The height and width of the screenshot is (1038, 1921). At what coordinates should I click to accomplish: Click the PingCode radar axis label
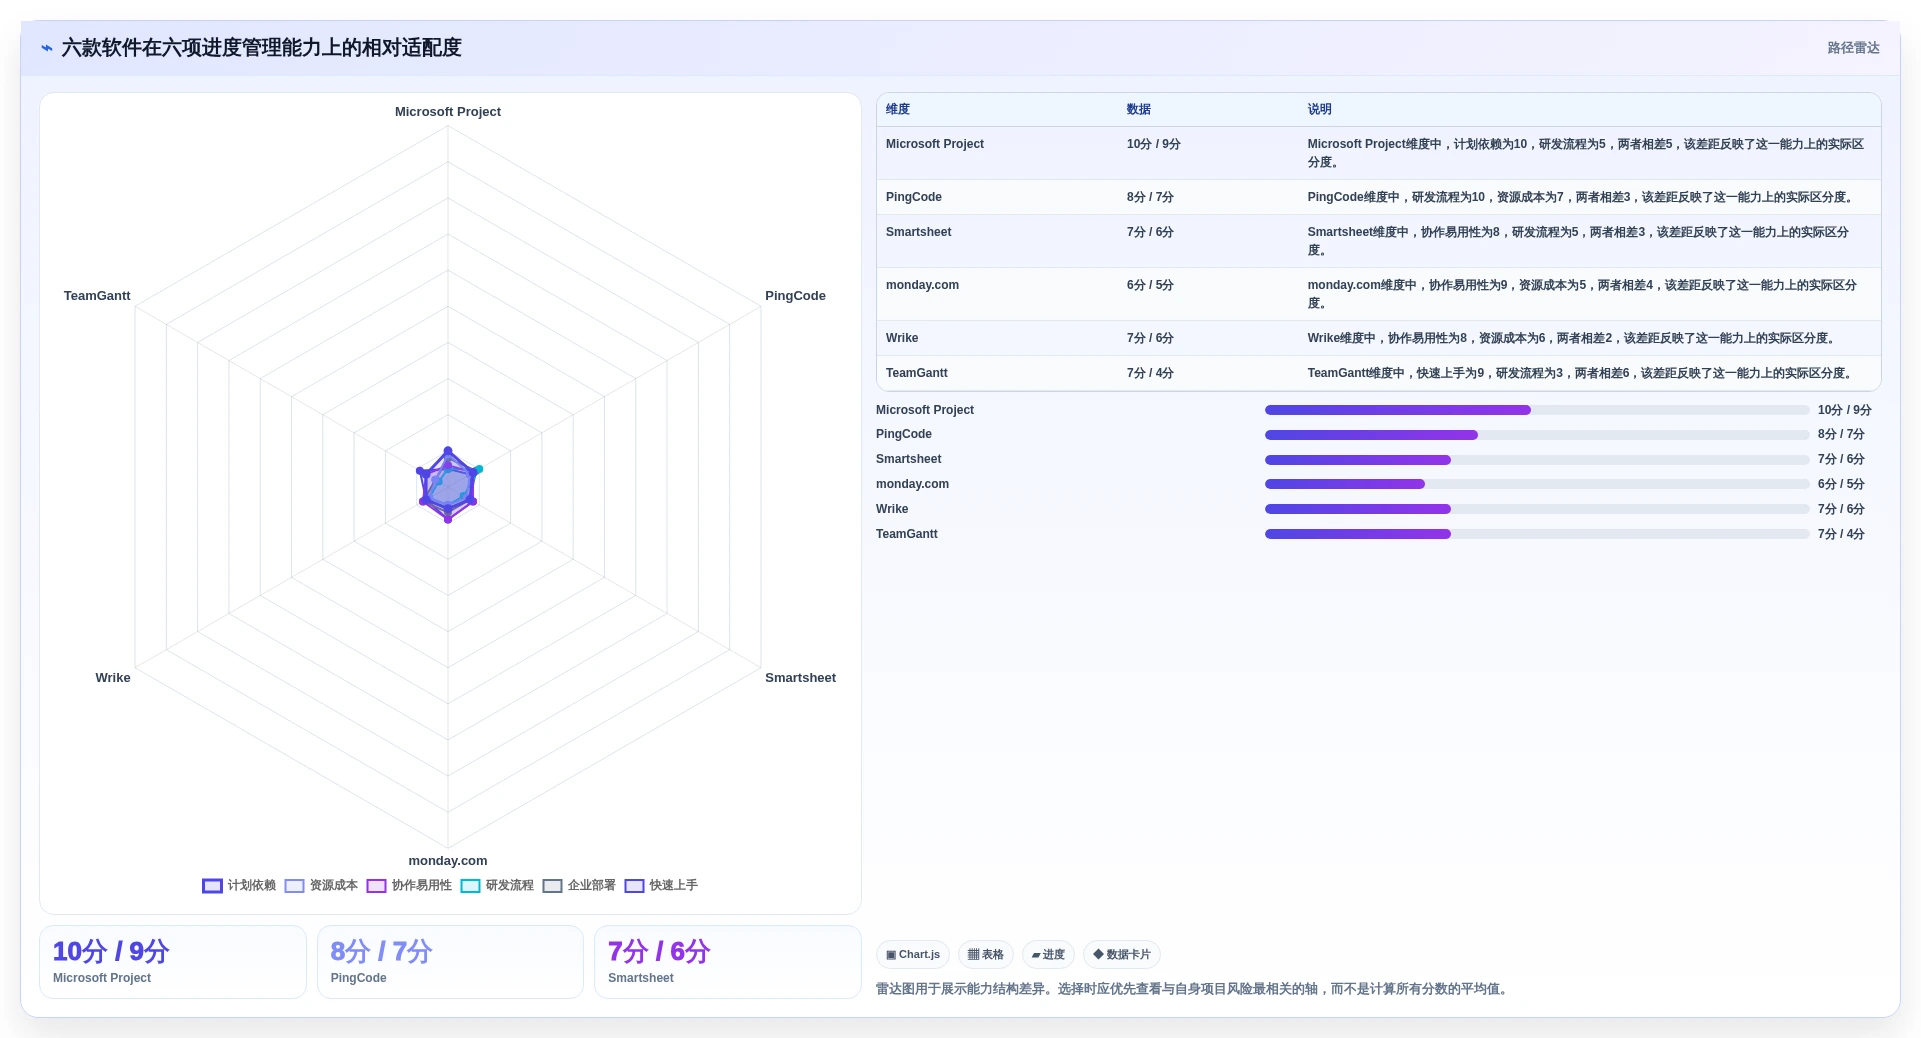coord(795,296)
